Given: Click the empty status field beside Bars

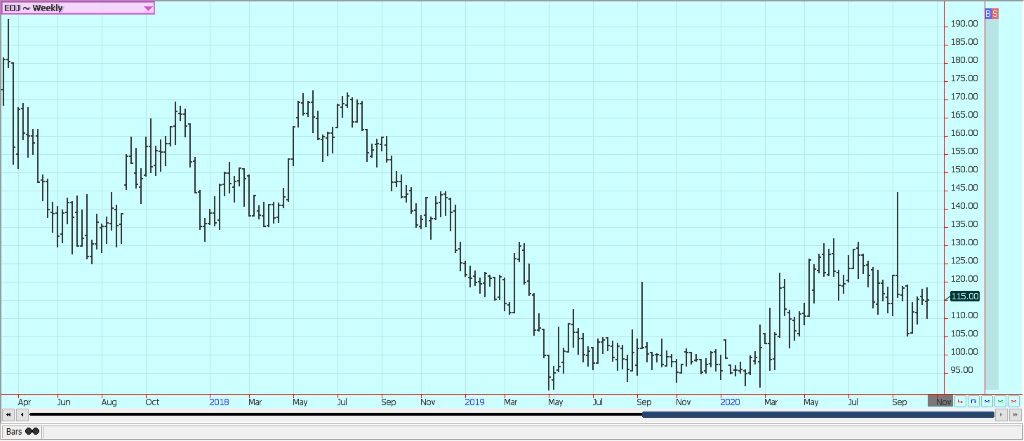Looking at the screenshot, I should [x=532, y=431].
